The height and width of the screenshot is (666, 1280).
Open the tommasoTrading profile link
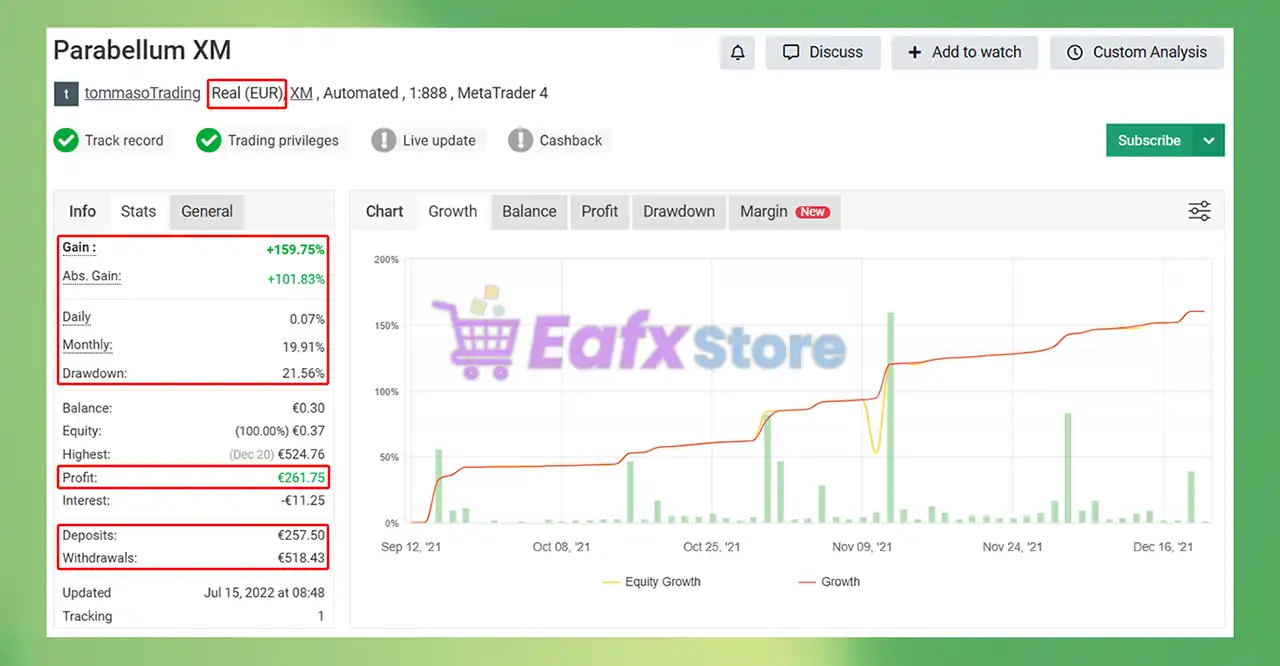[x=142, y=93]
